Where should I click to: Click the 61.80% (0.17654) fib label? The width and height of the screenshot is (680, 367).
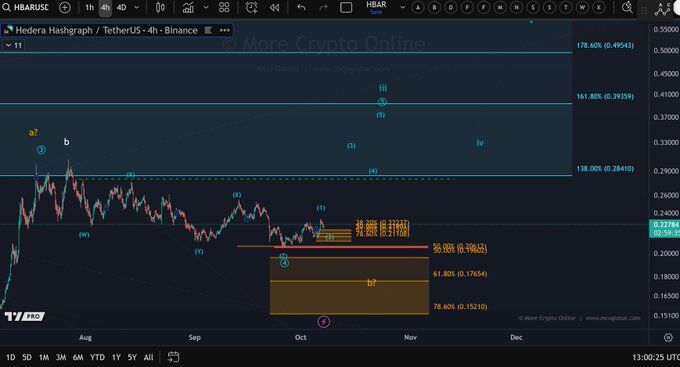pyautogui.click(x=460, y=274)
